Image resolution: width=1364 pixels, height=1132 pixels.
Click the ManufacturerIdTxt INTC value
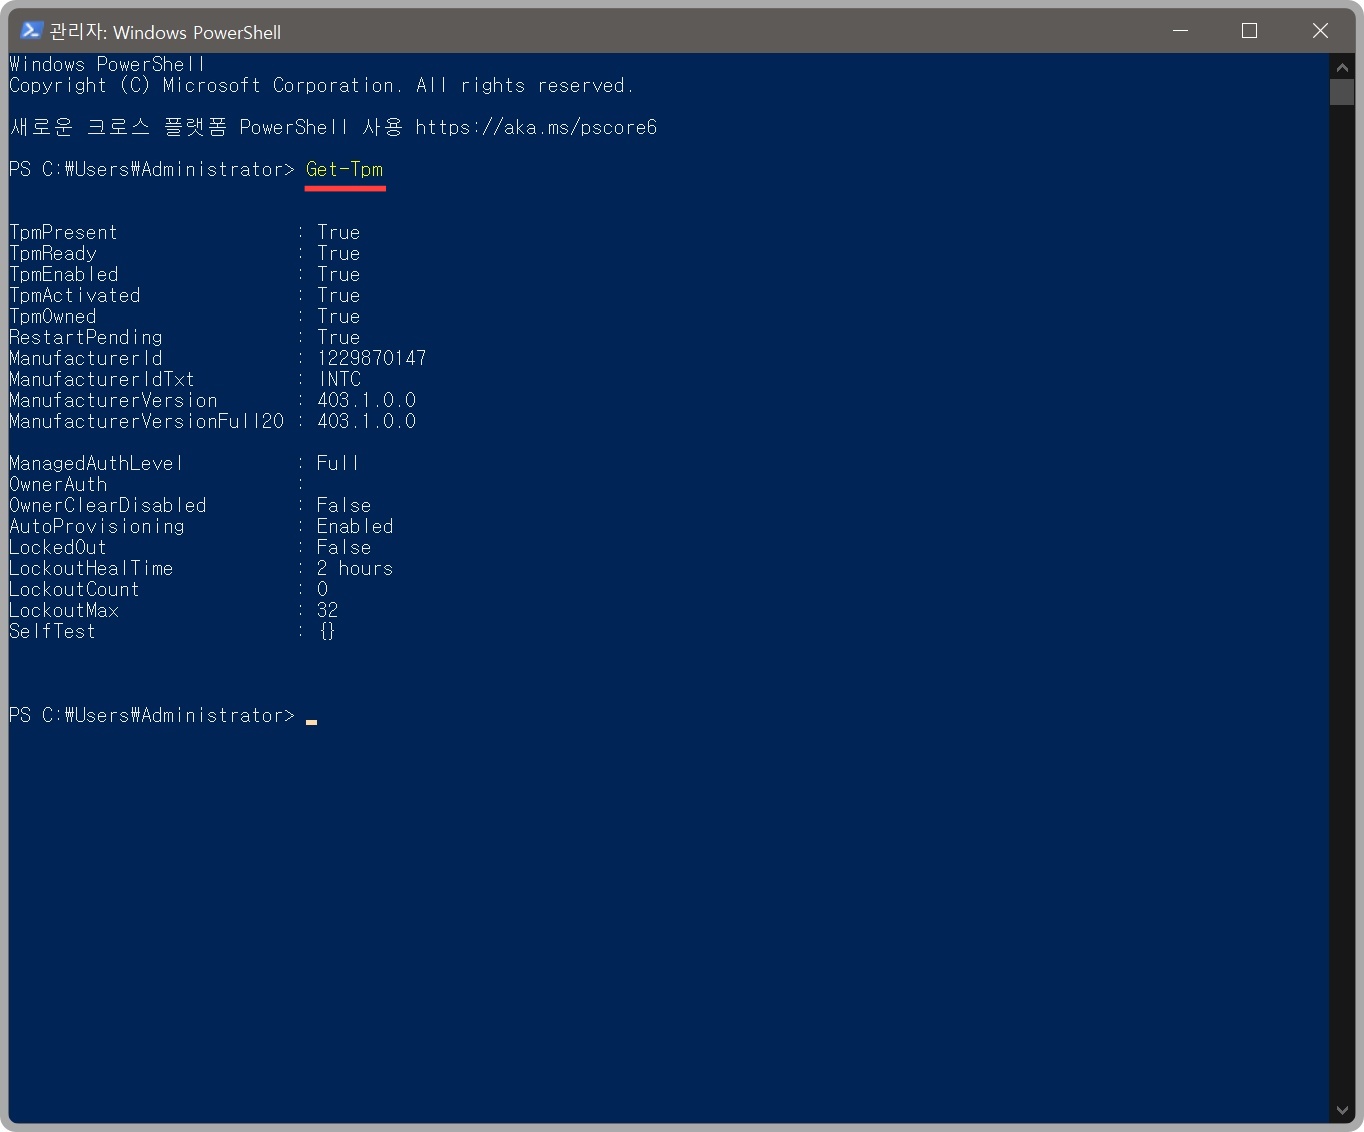click(340, 379)
